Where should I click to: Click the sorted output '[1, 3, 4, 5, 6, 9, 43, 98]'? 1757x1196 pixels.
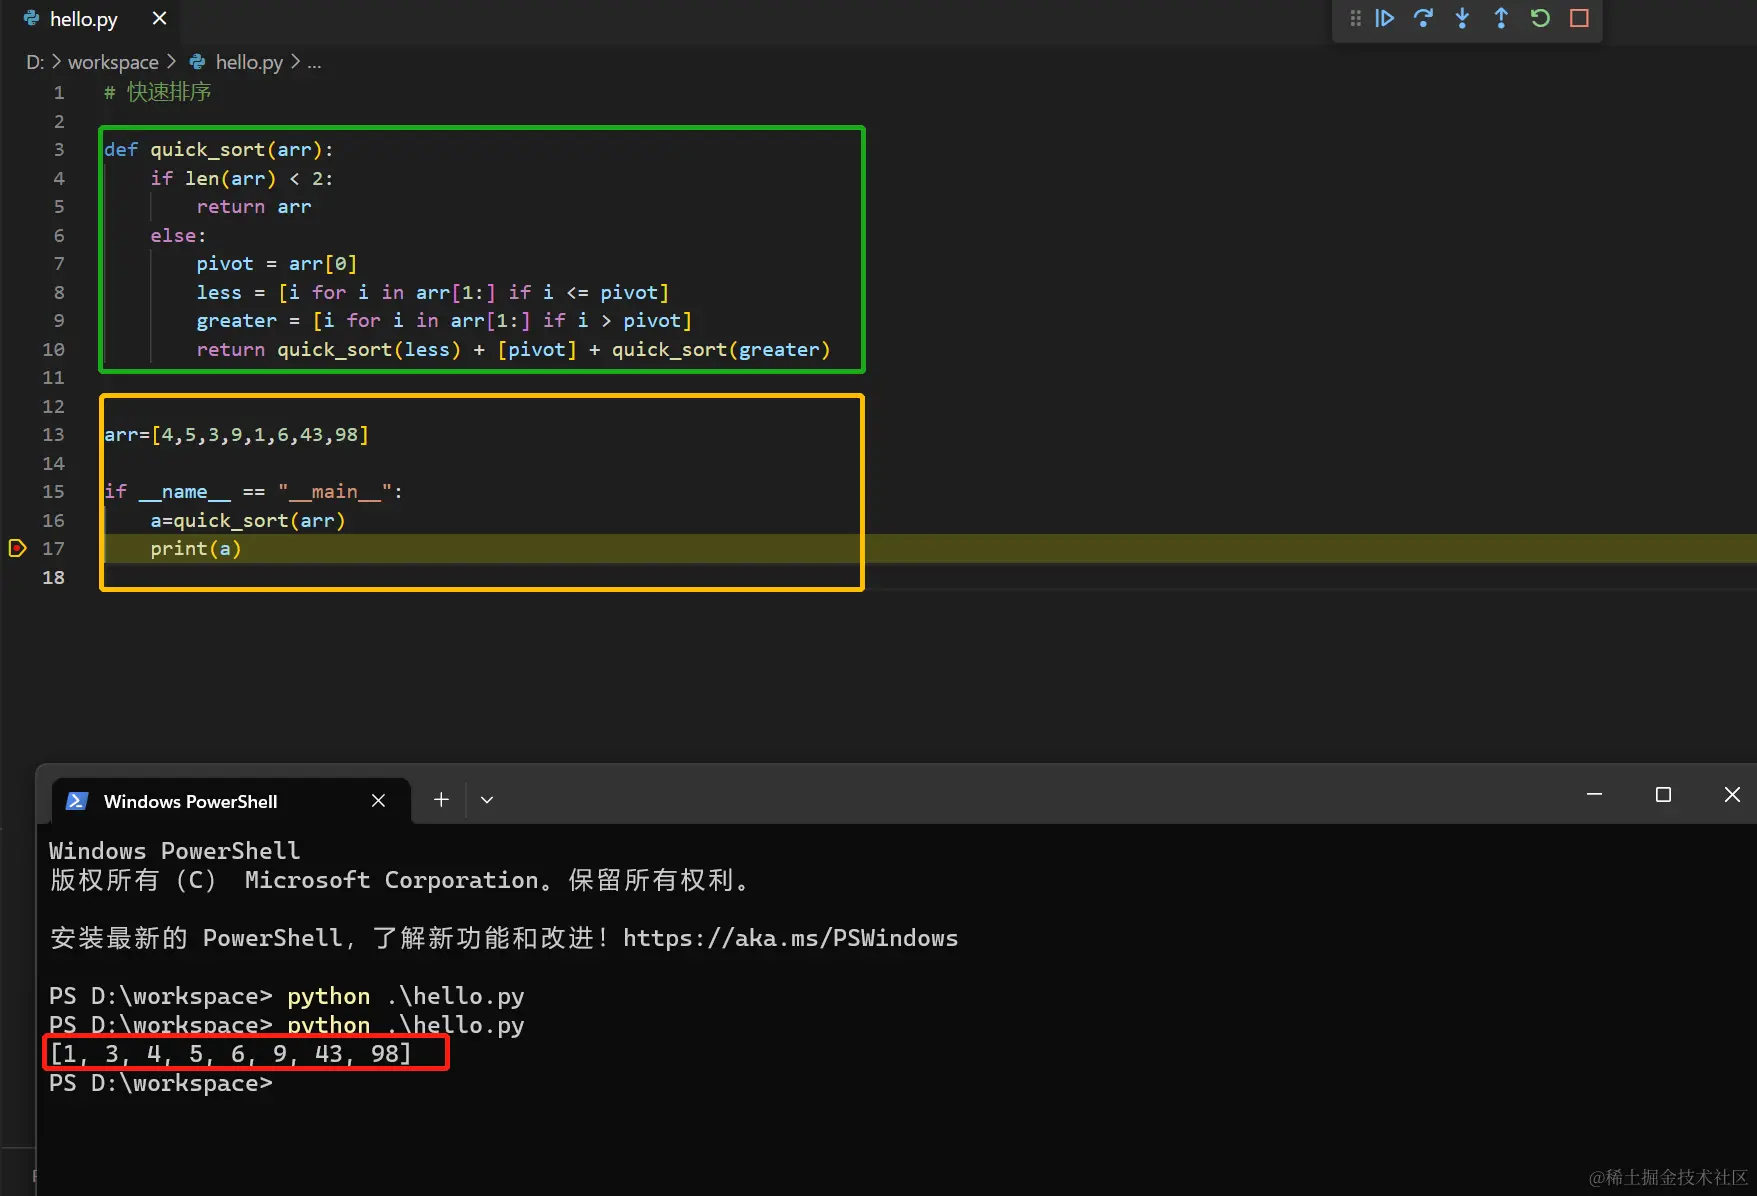point(231,1054)
